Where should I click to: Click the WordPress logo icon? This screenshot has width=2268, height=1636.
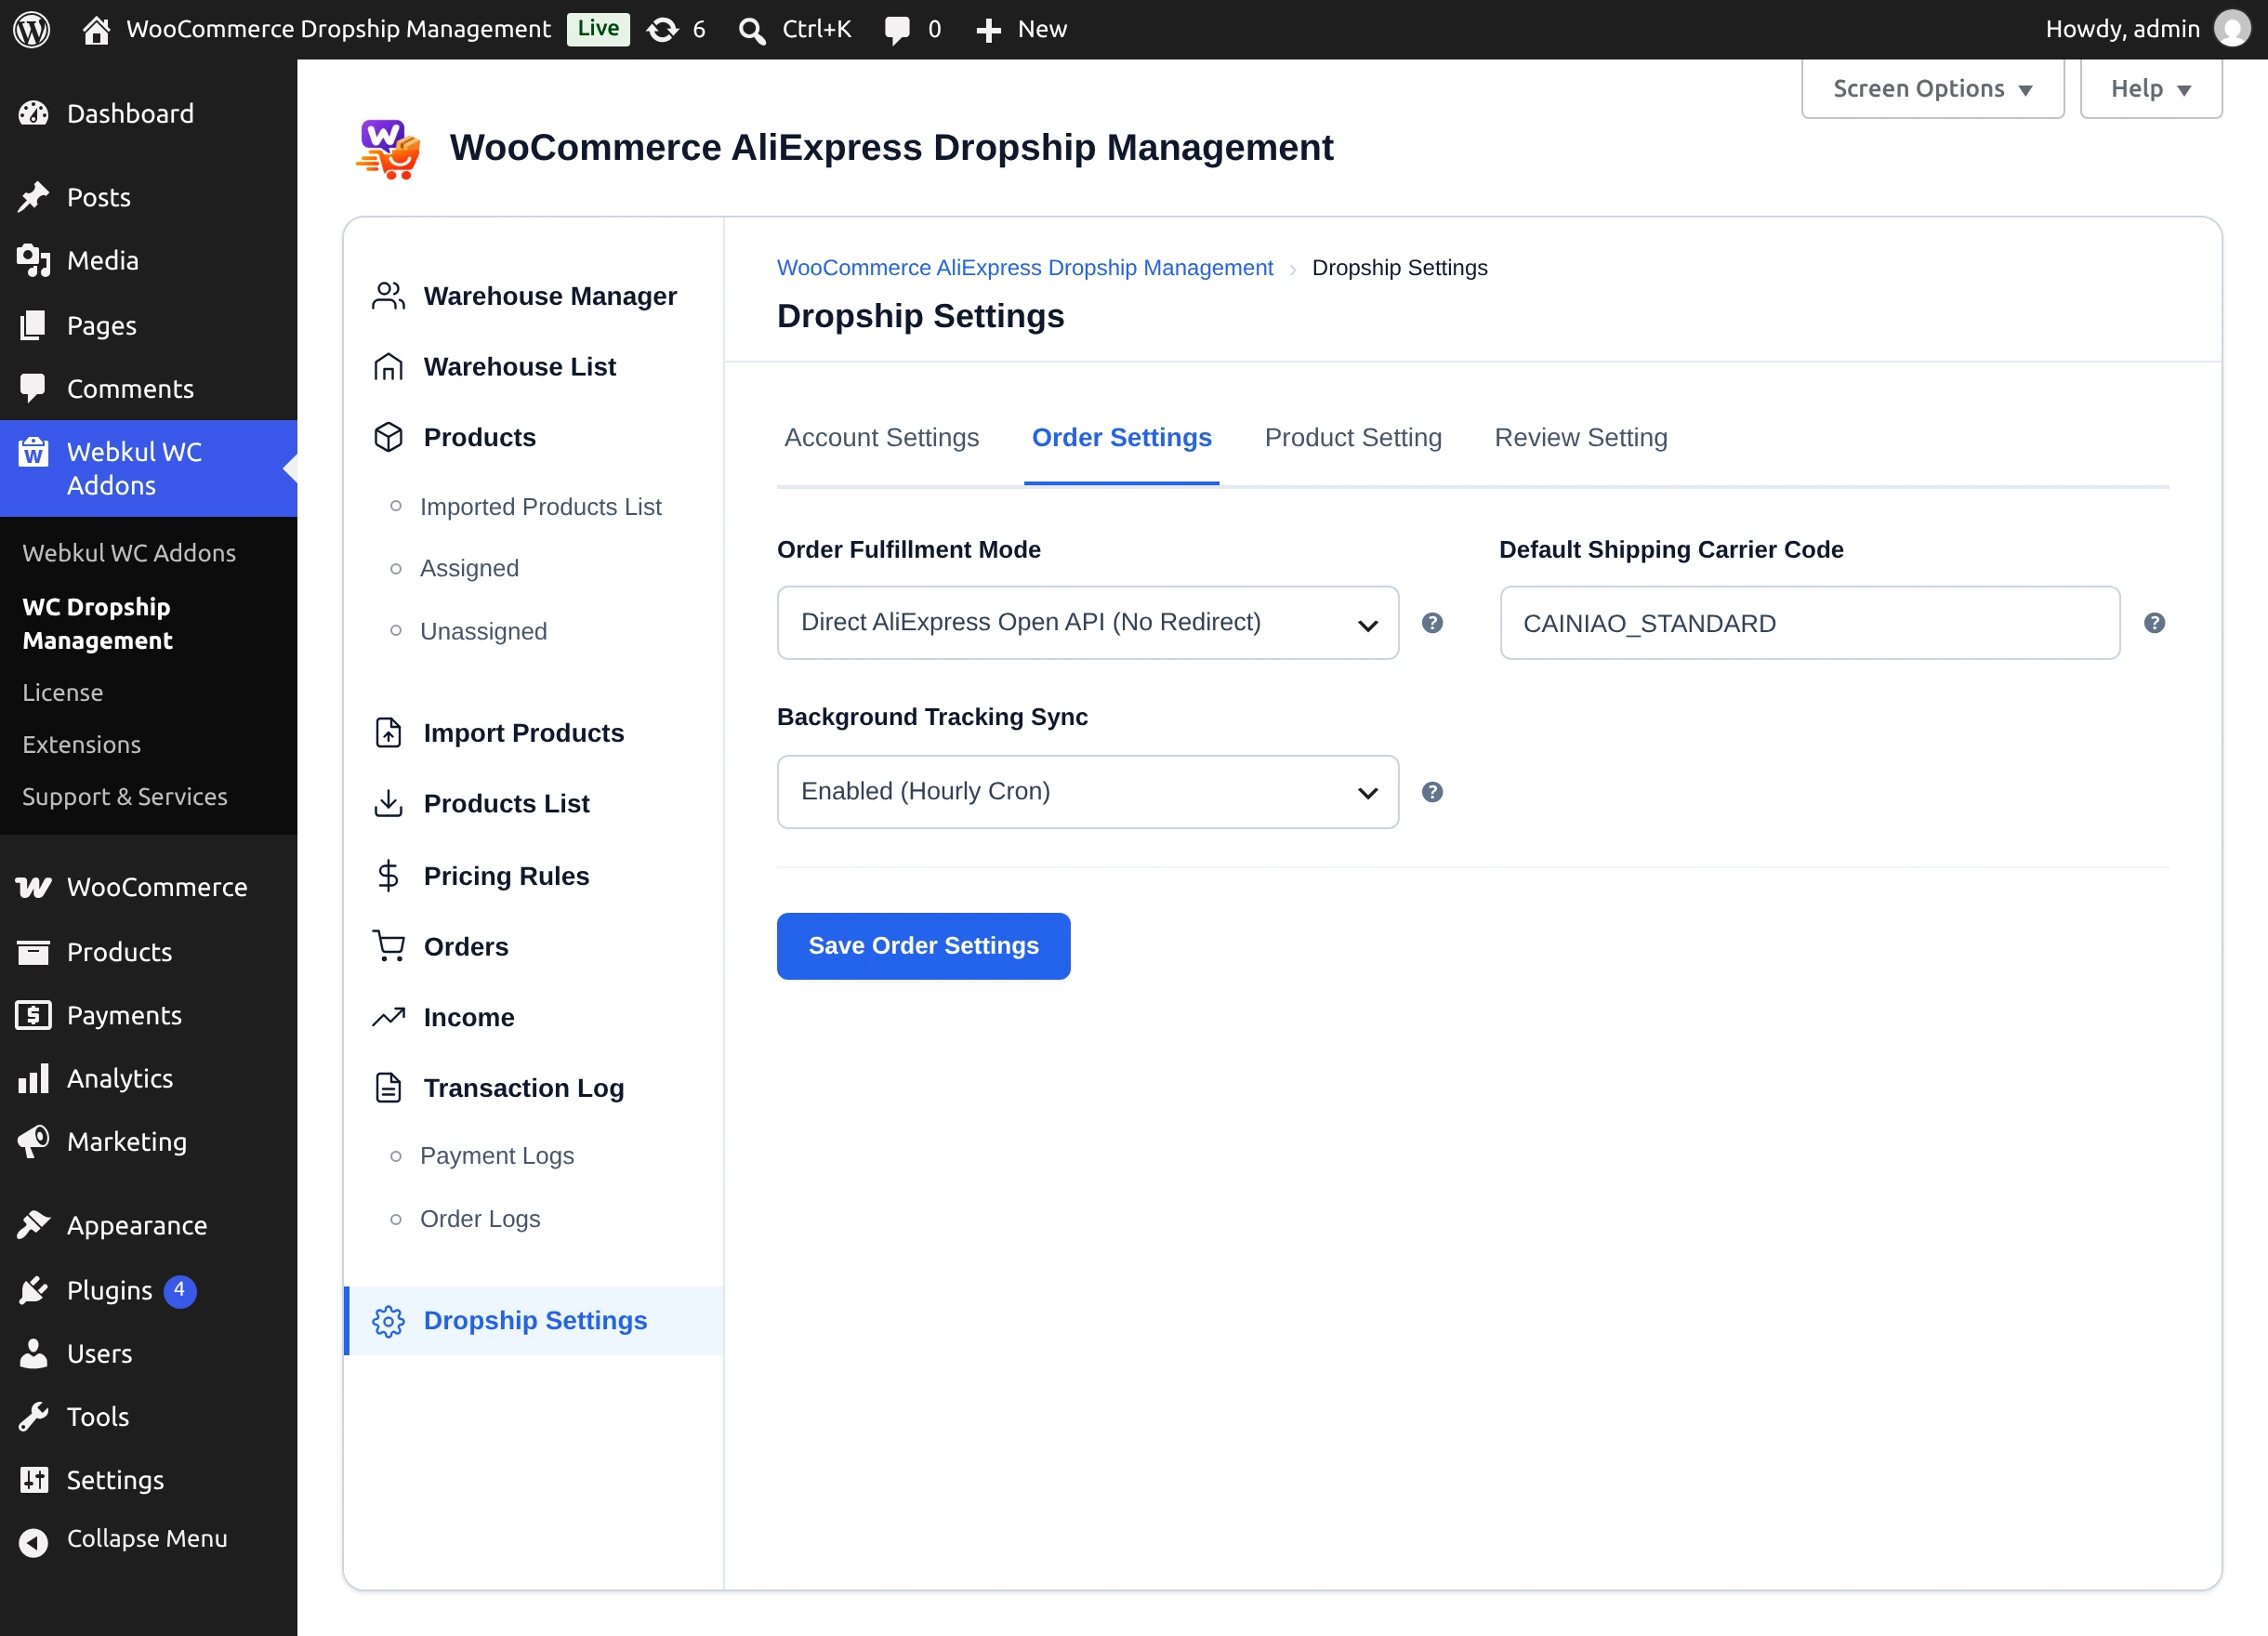pyautogui.click(x=32, y=29)
